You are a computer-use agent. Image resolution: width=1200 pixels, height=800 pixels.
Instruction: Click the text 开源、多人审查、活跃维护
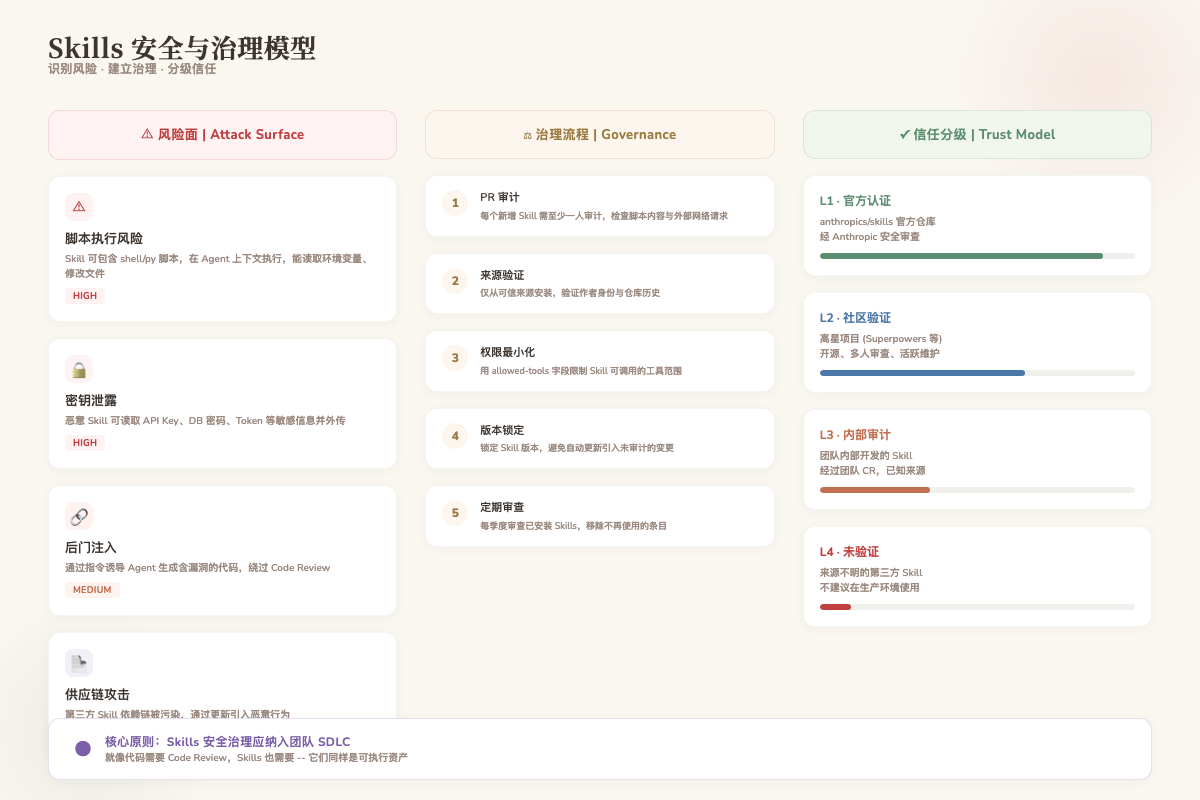(x=880, y=354)
